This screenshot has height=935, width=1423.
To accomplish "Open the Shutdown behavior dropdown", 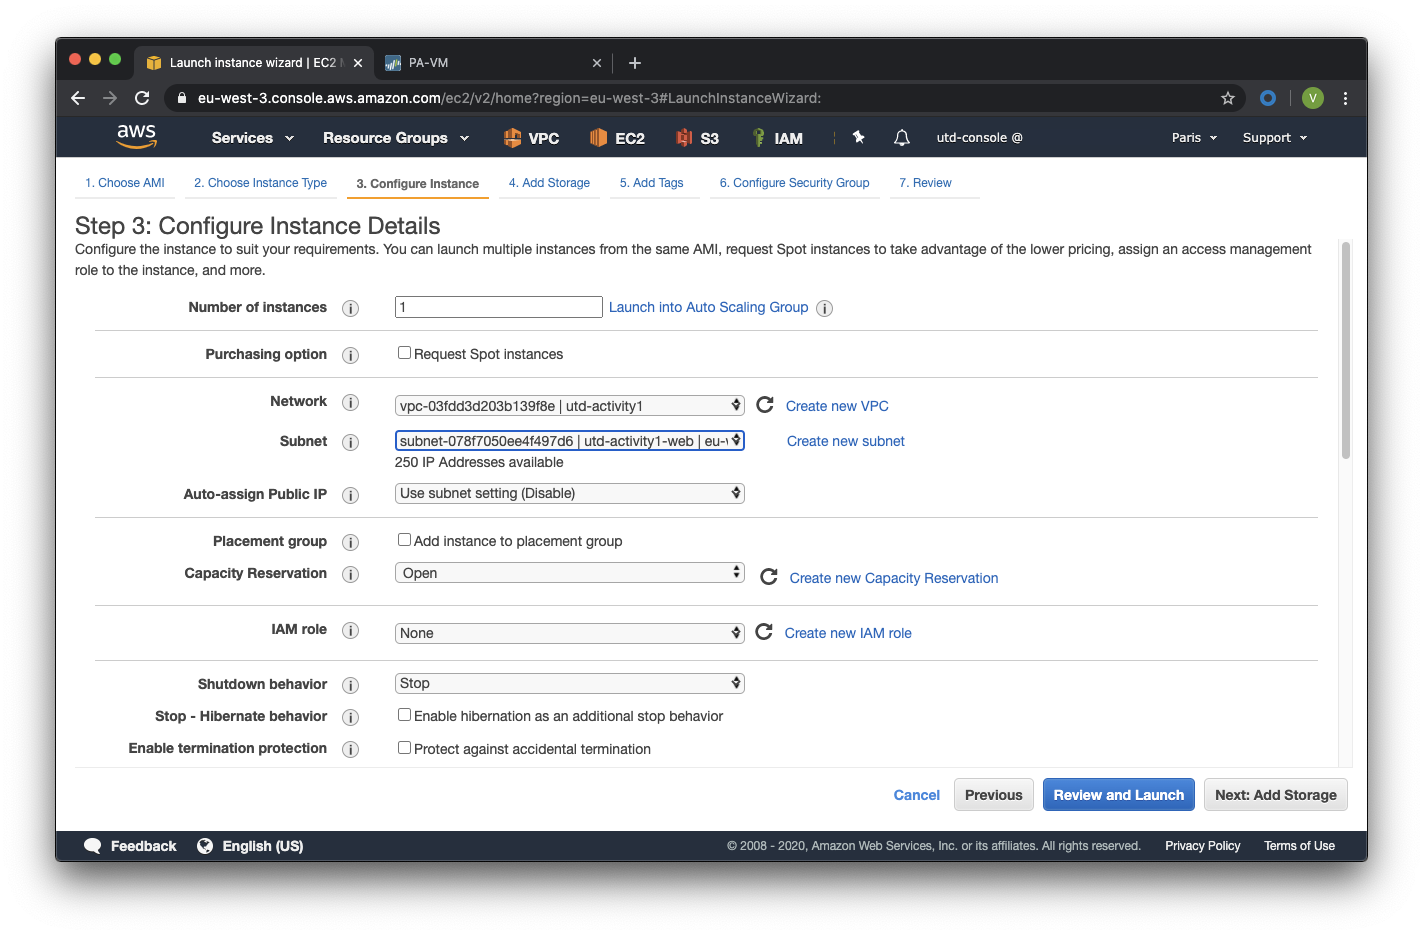I will point(570,683).
